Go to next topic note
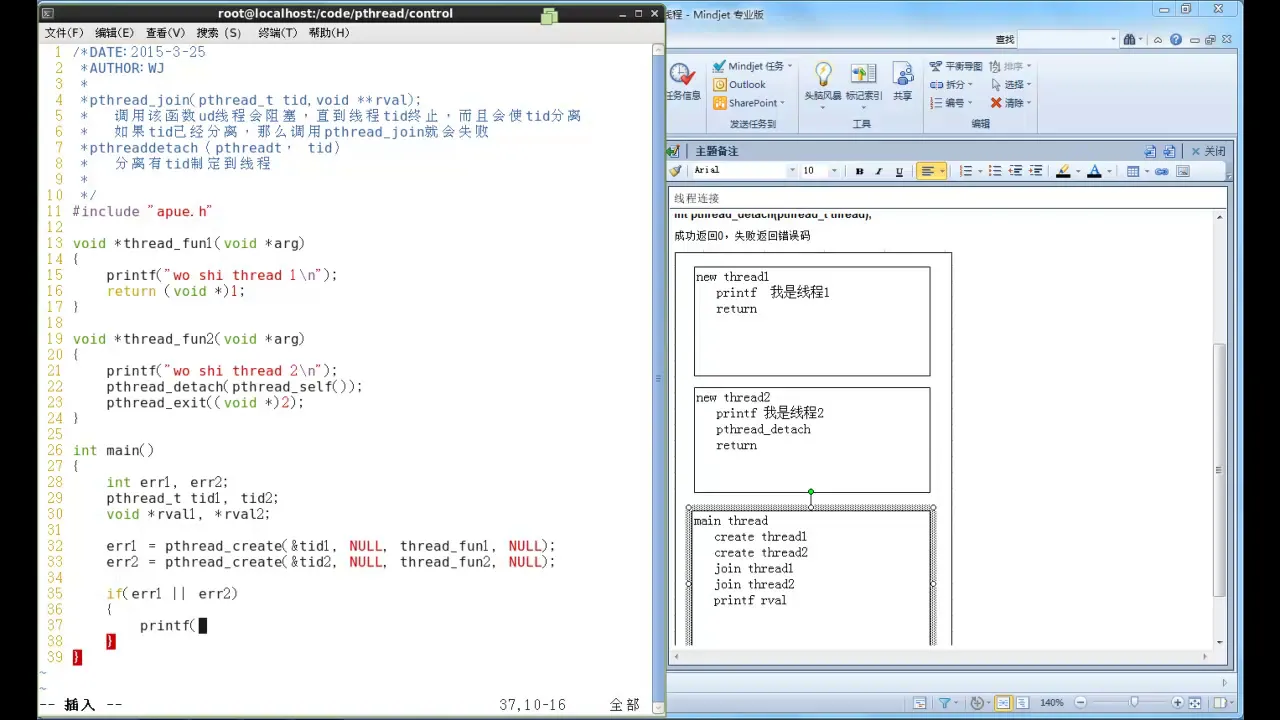This screenshot has height=720, width=1280. pyautogui.click(x=1169, y=152)
